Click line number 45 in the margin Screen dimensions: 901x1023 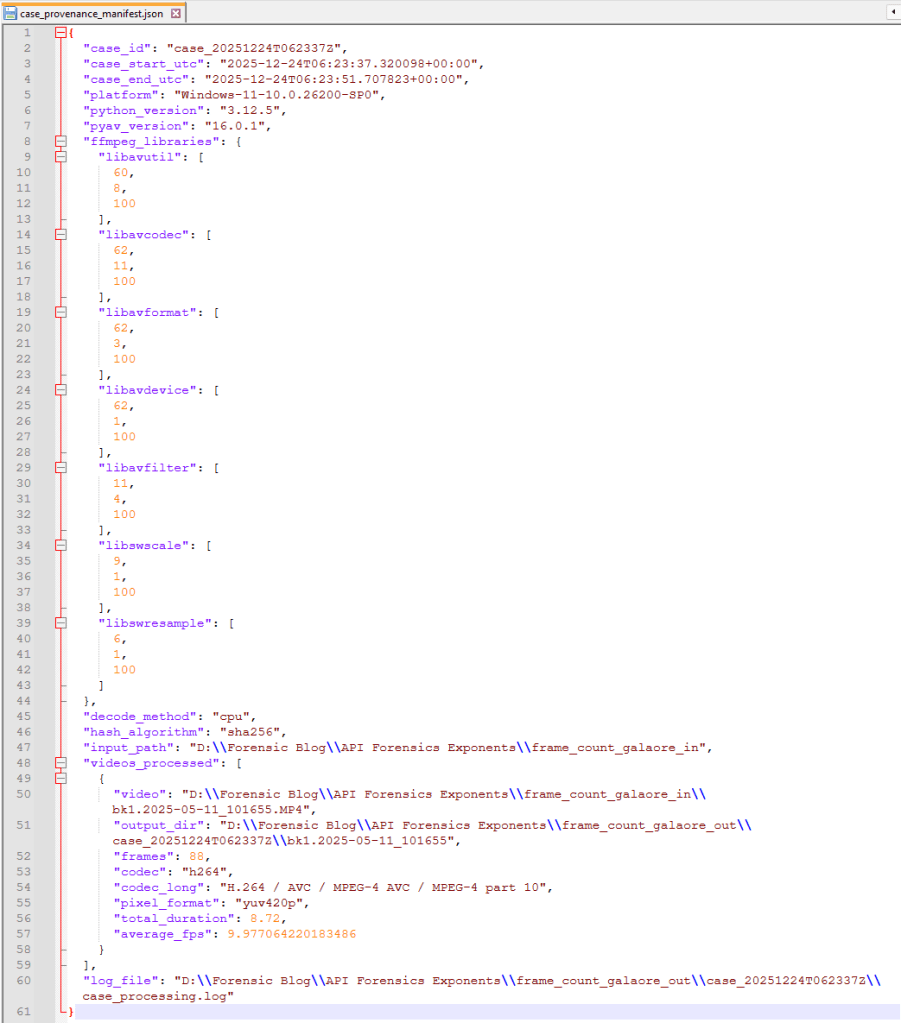coord(25,716)
